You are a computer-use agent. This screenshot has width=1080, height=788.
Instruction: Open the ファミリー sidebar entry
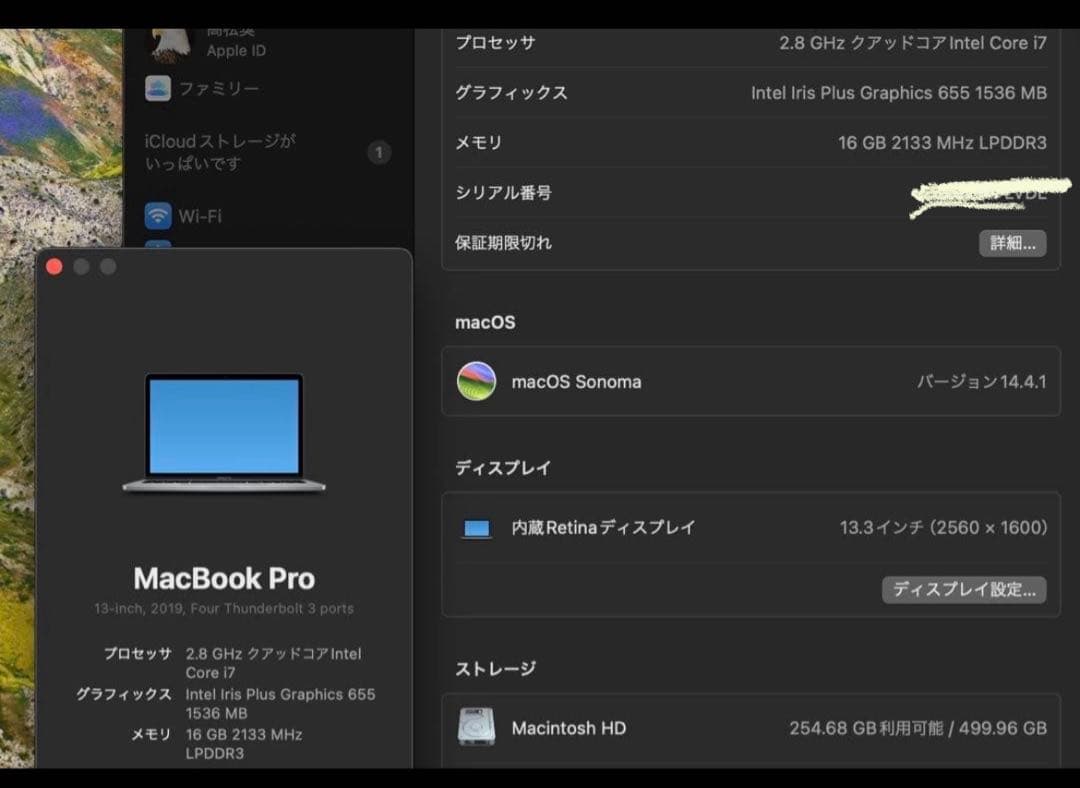tap(219, 88)
